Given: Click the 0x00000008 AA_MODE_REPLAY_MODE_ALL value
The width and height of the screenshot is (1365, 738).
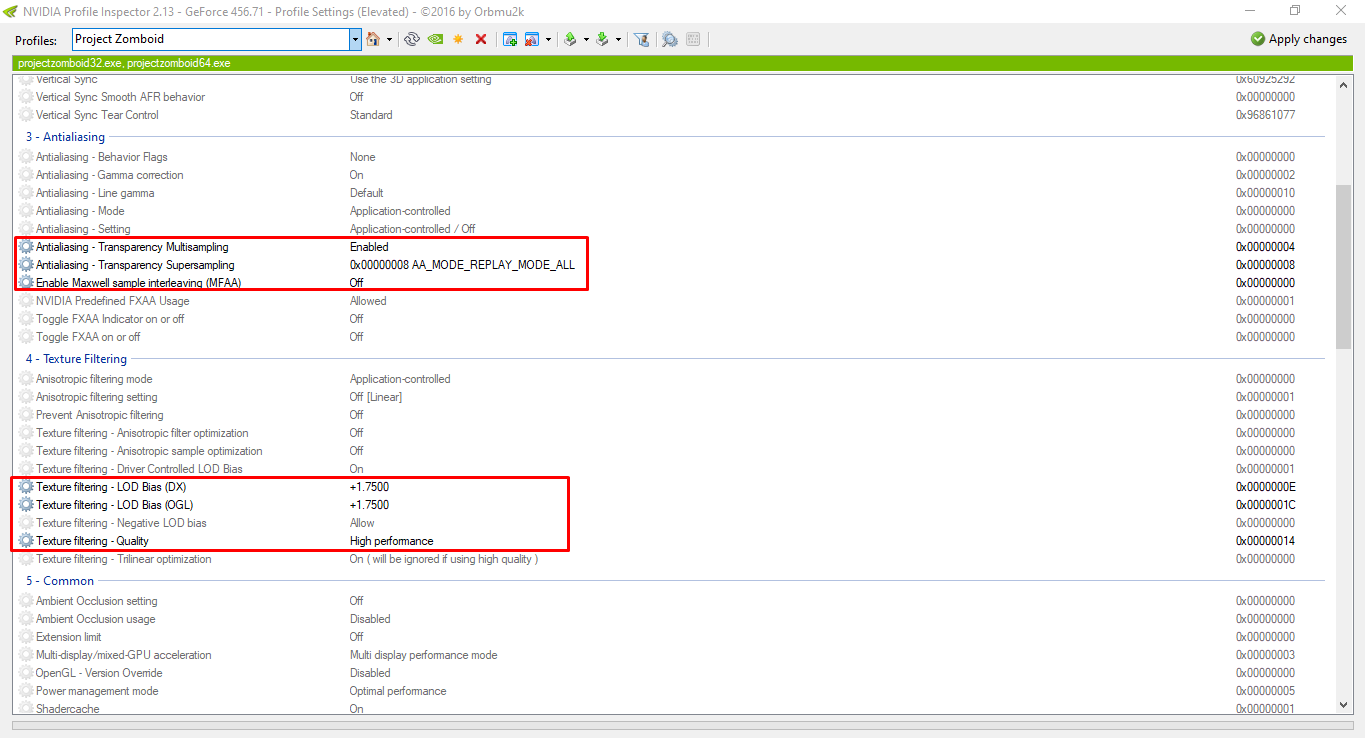Looking at the screenshot, I should pos(462,265).
